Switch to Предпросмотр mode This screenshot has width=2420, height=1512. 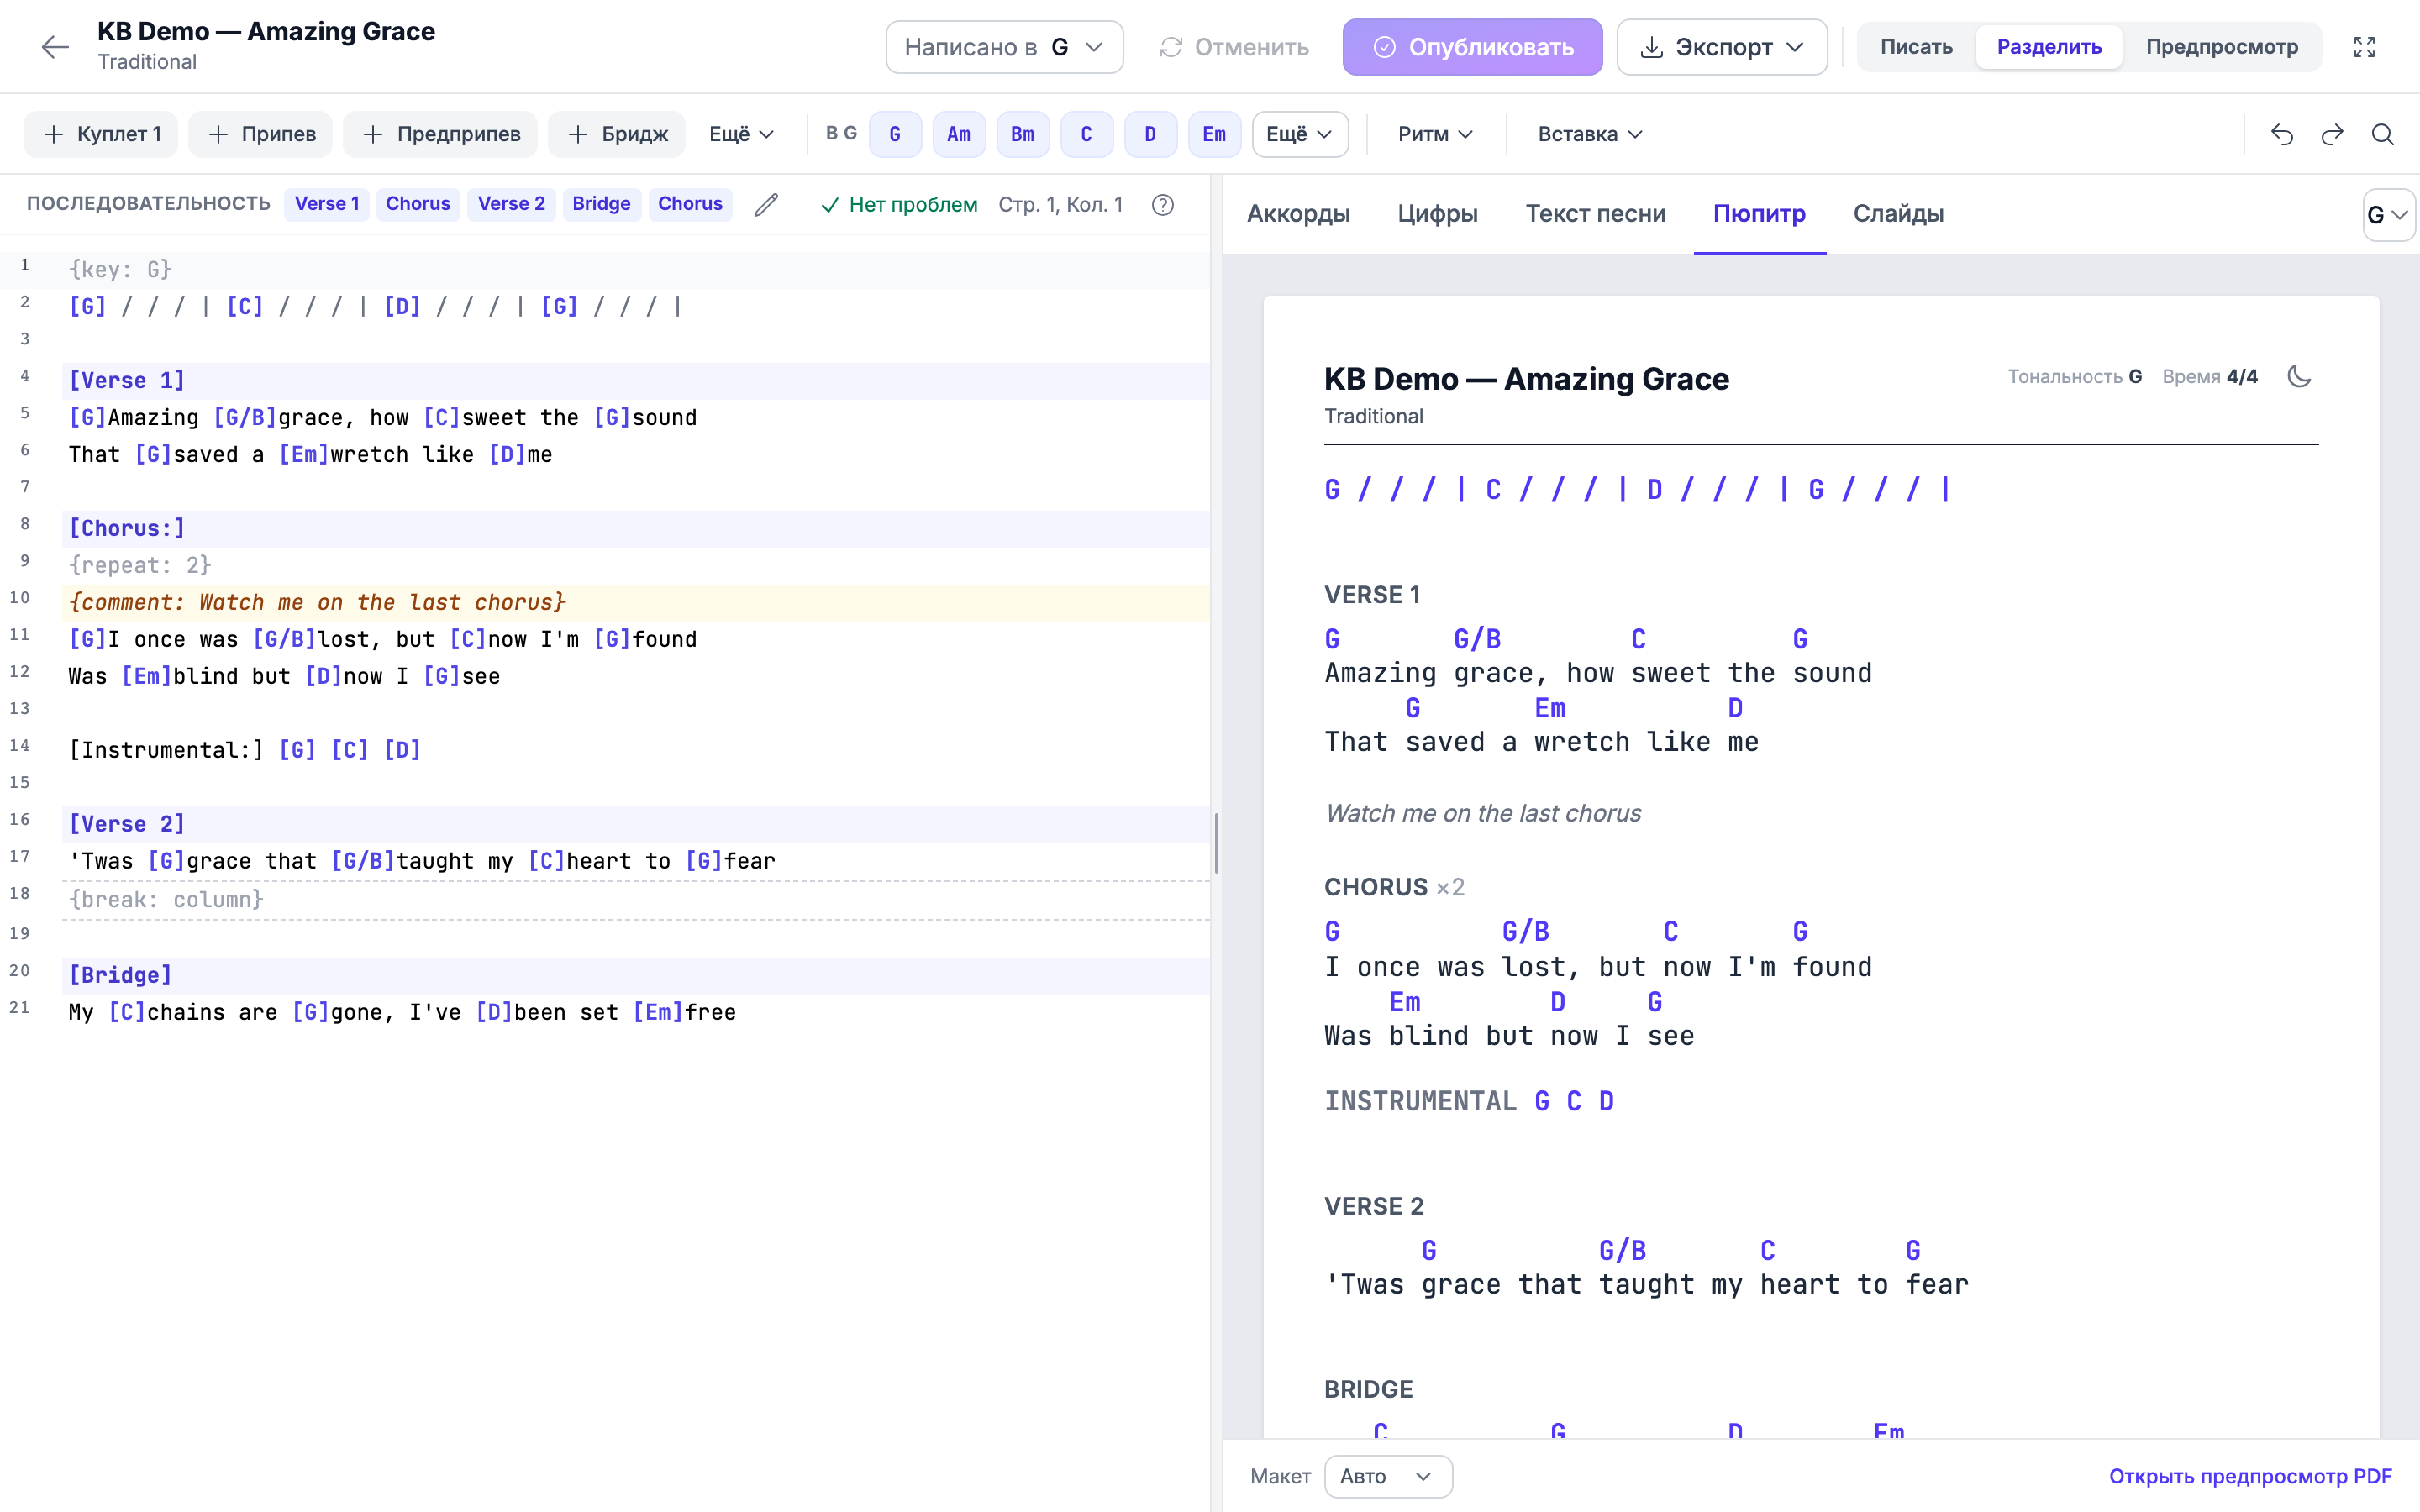coord(2222,47)
